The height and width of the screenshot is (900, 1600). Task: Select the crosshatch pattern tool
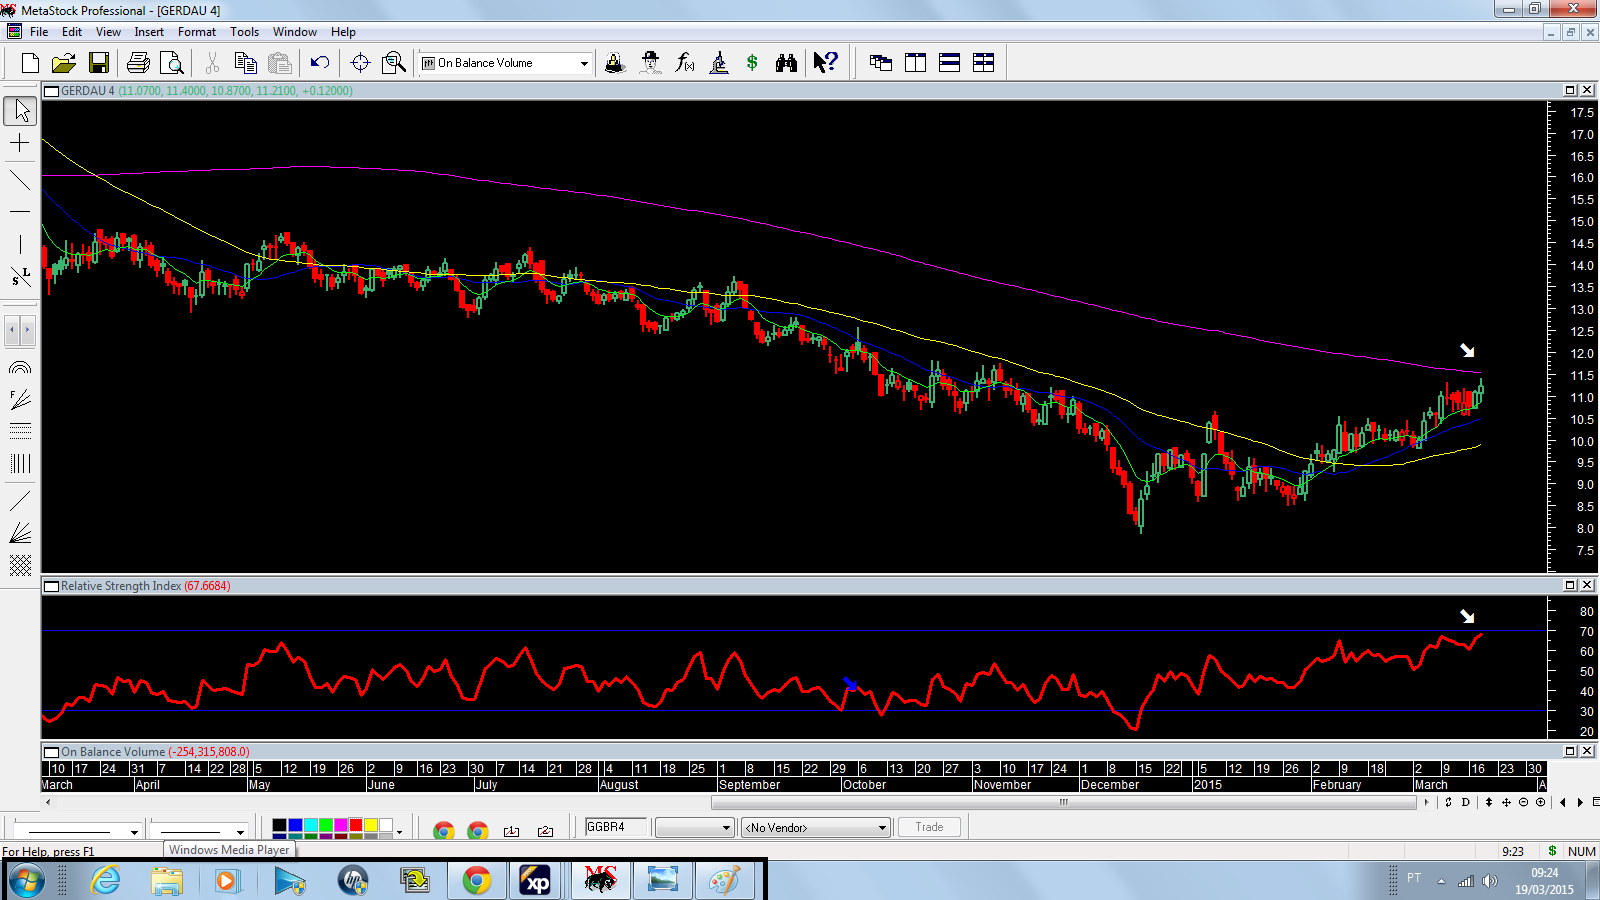tap(20, 565)
